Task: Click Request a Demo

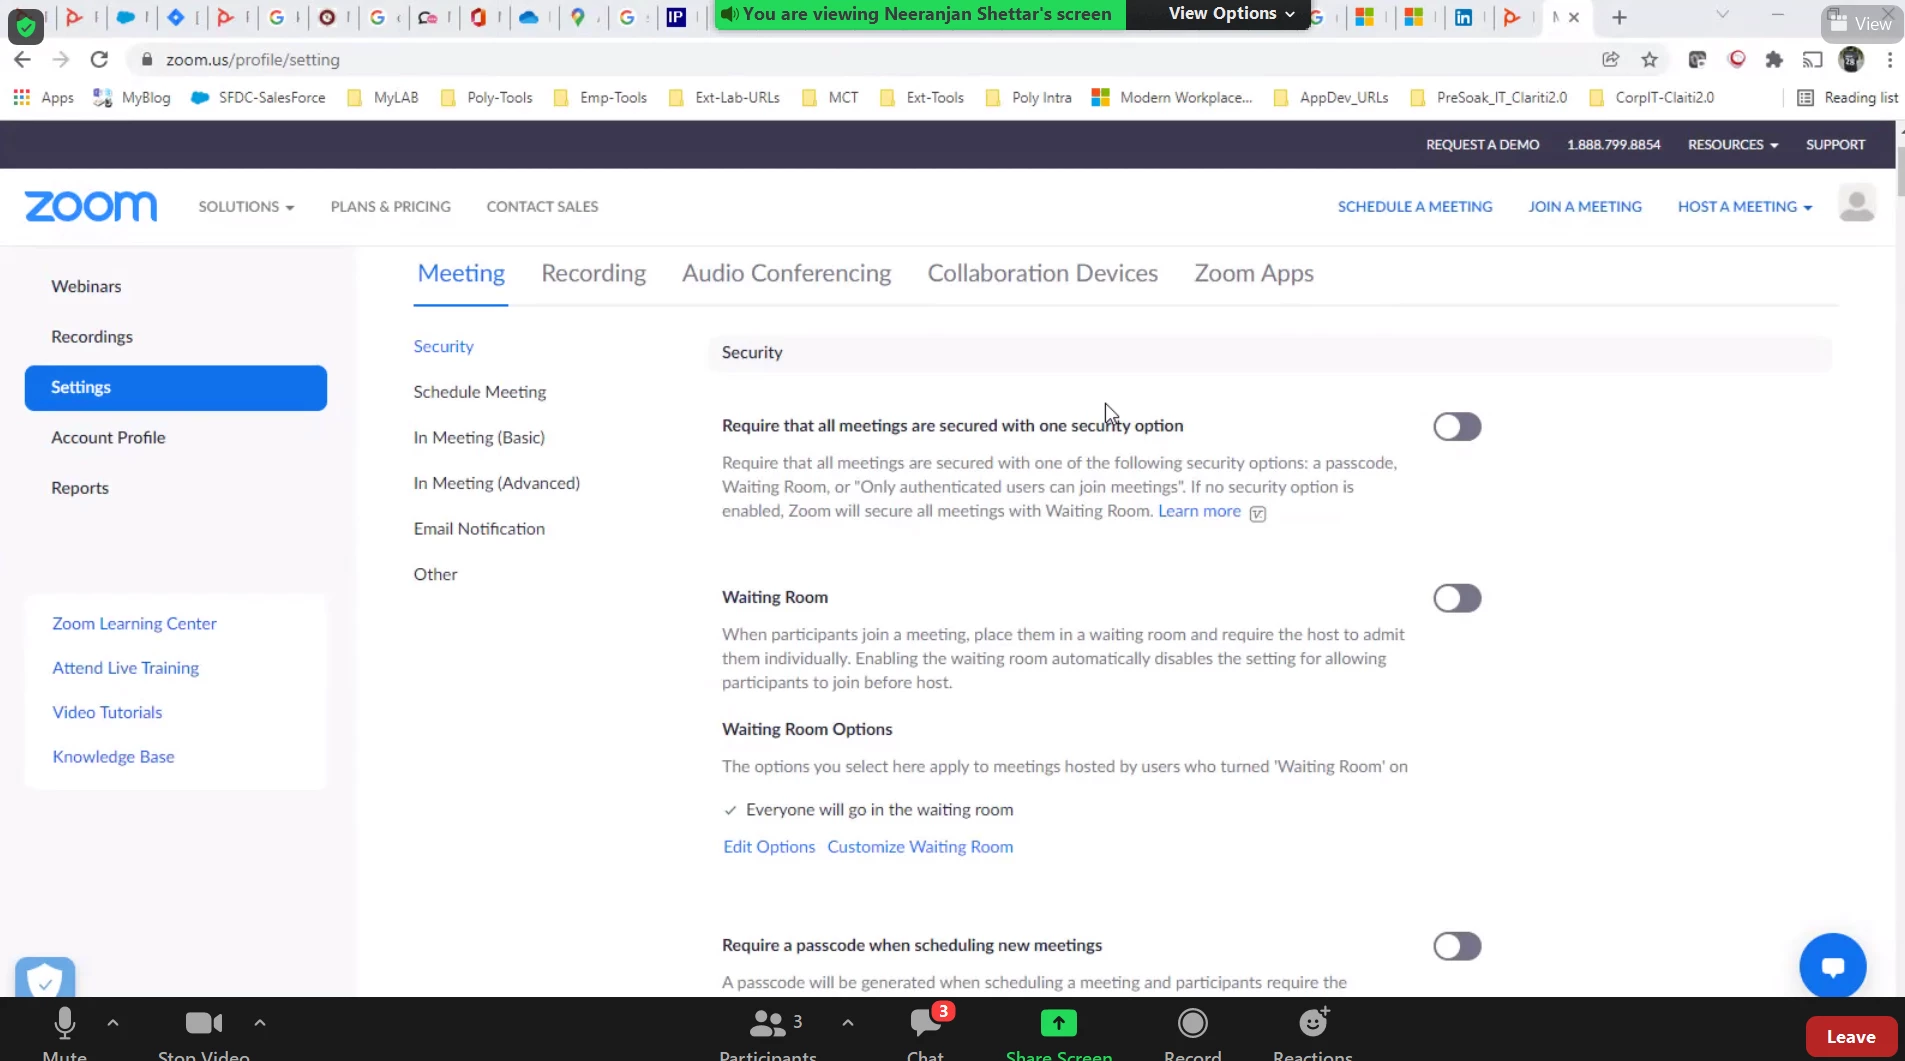Action: point(1482,144)
